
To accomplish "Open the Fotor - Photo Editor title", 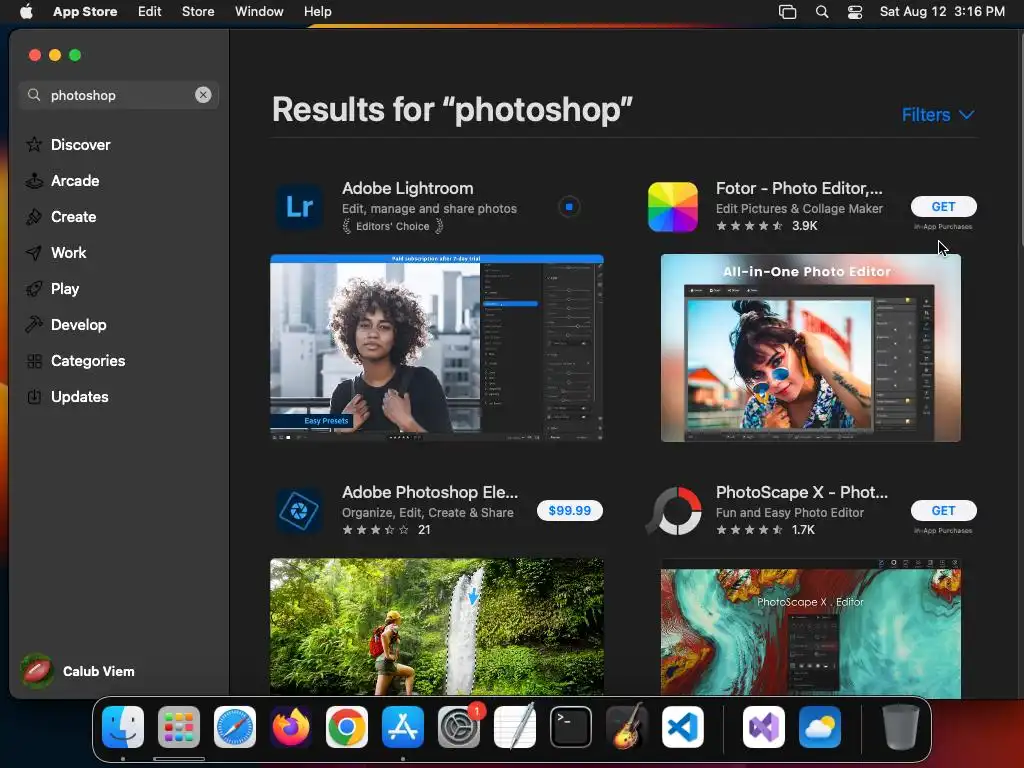I will [799, 188].
